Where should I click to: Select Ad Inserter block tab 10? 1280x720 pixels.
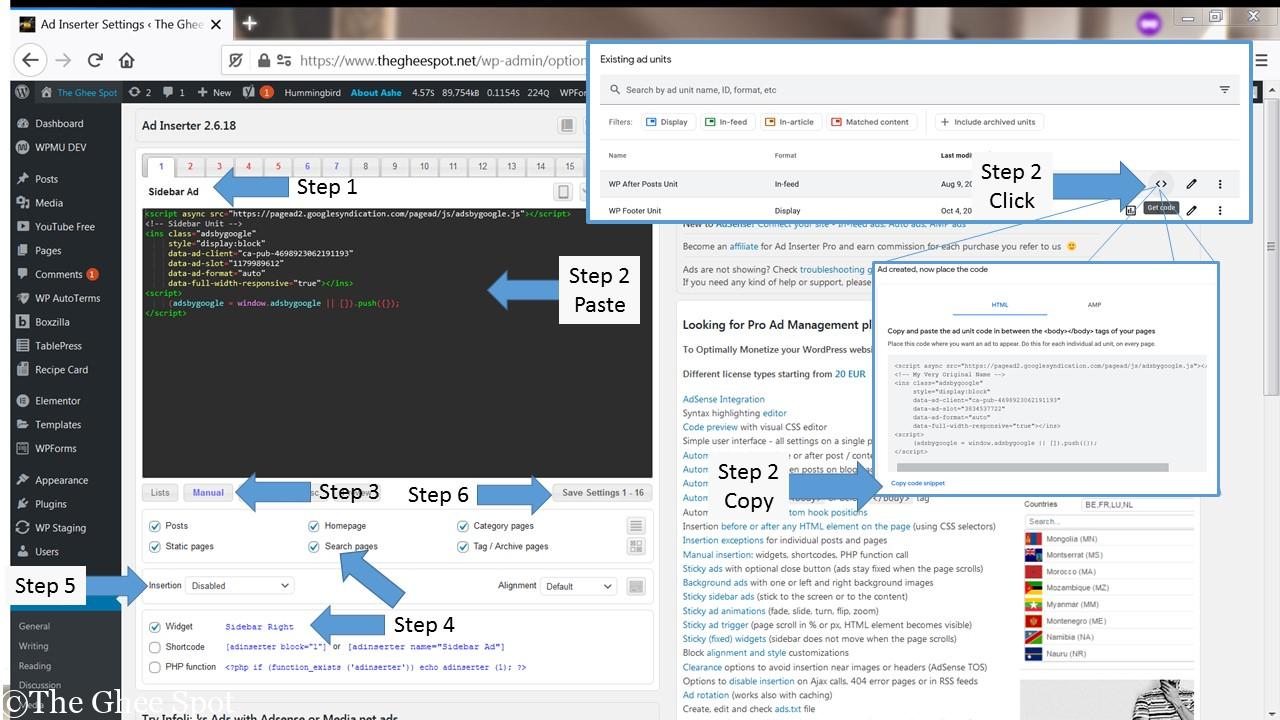pyautogui.click(x=424, y=166)
